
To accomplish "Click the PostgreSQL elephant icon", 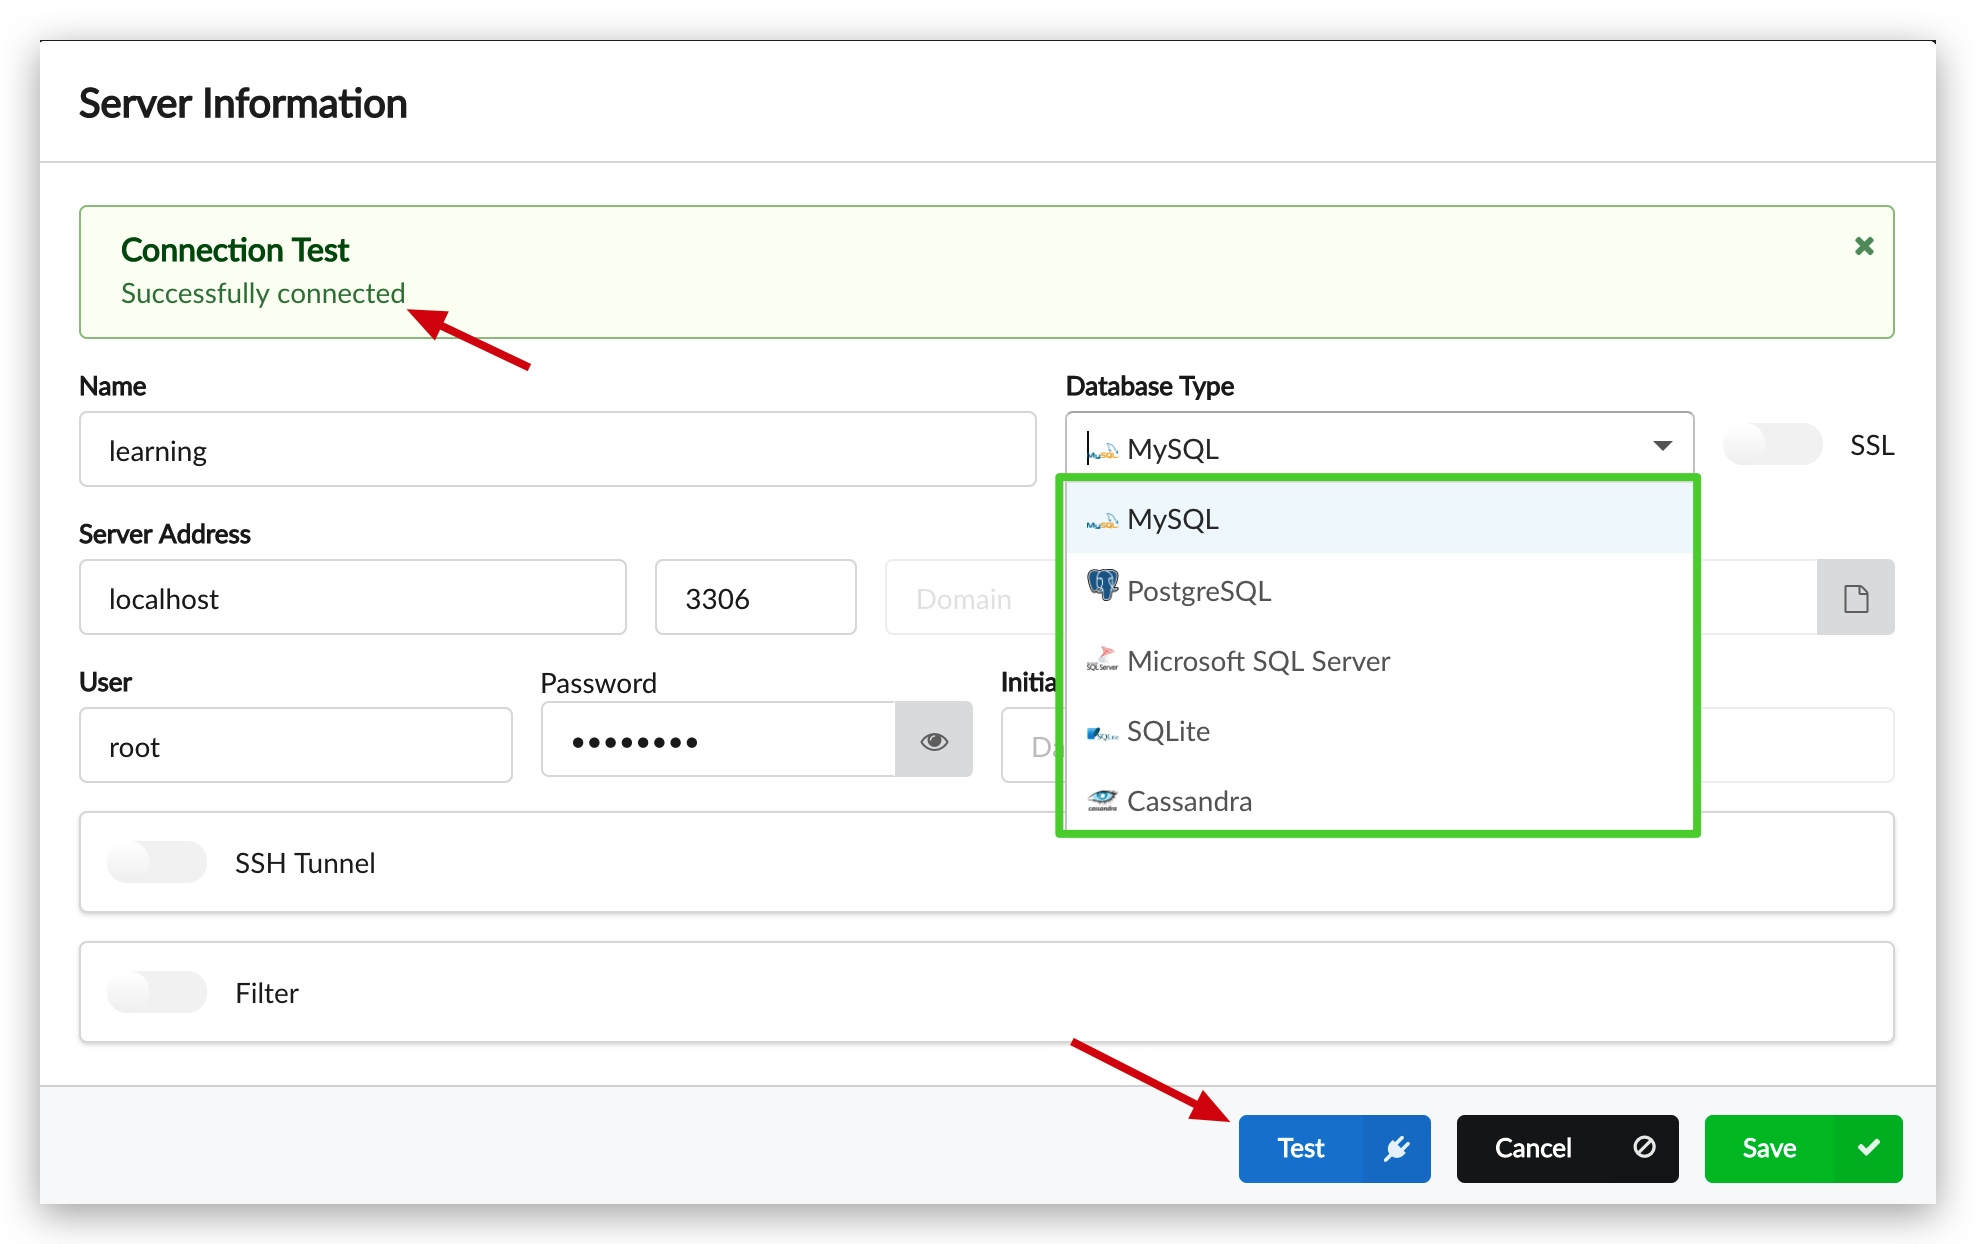I will [x=1102, y=586].
